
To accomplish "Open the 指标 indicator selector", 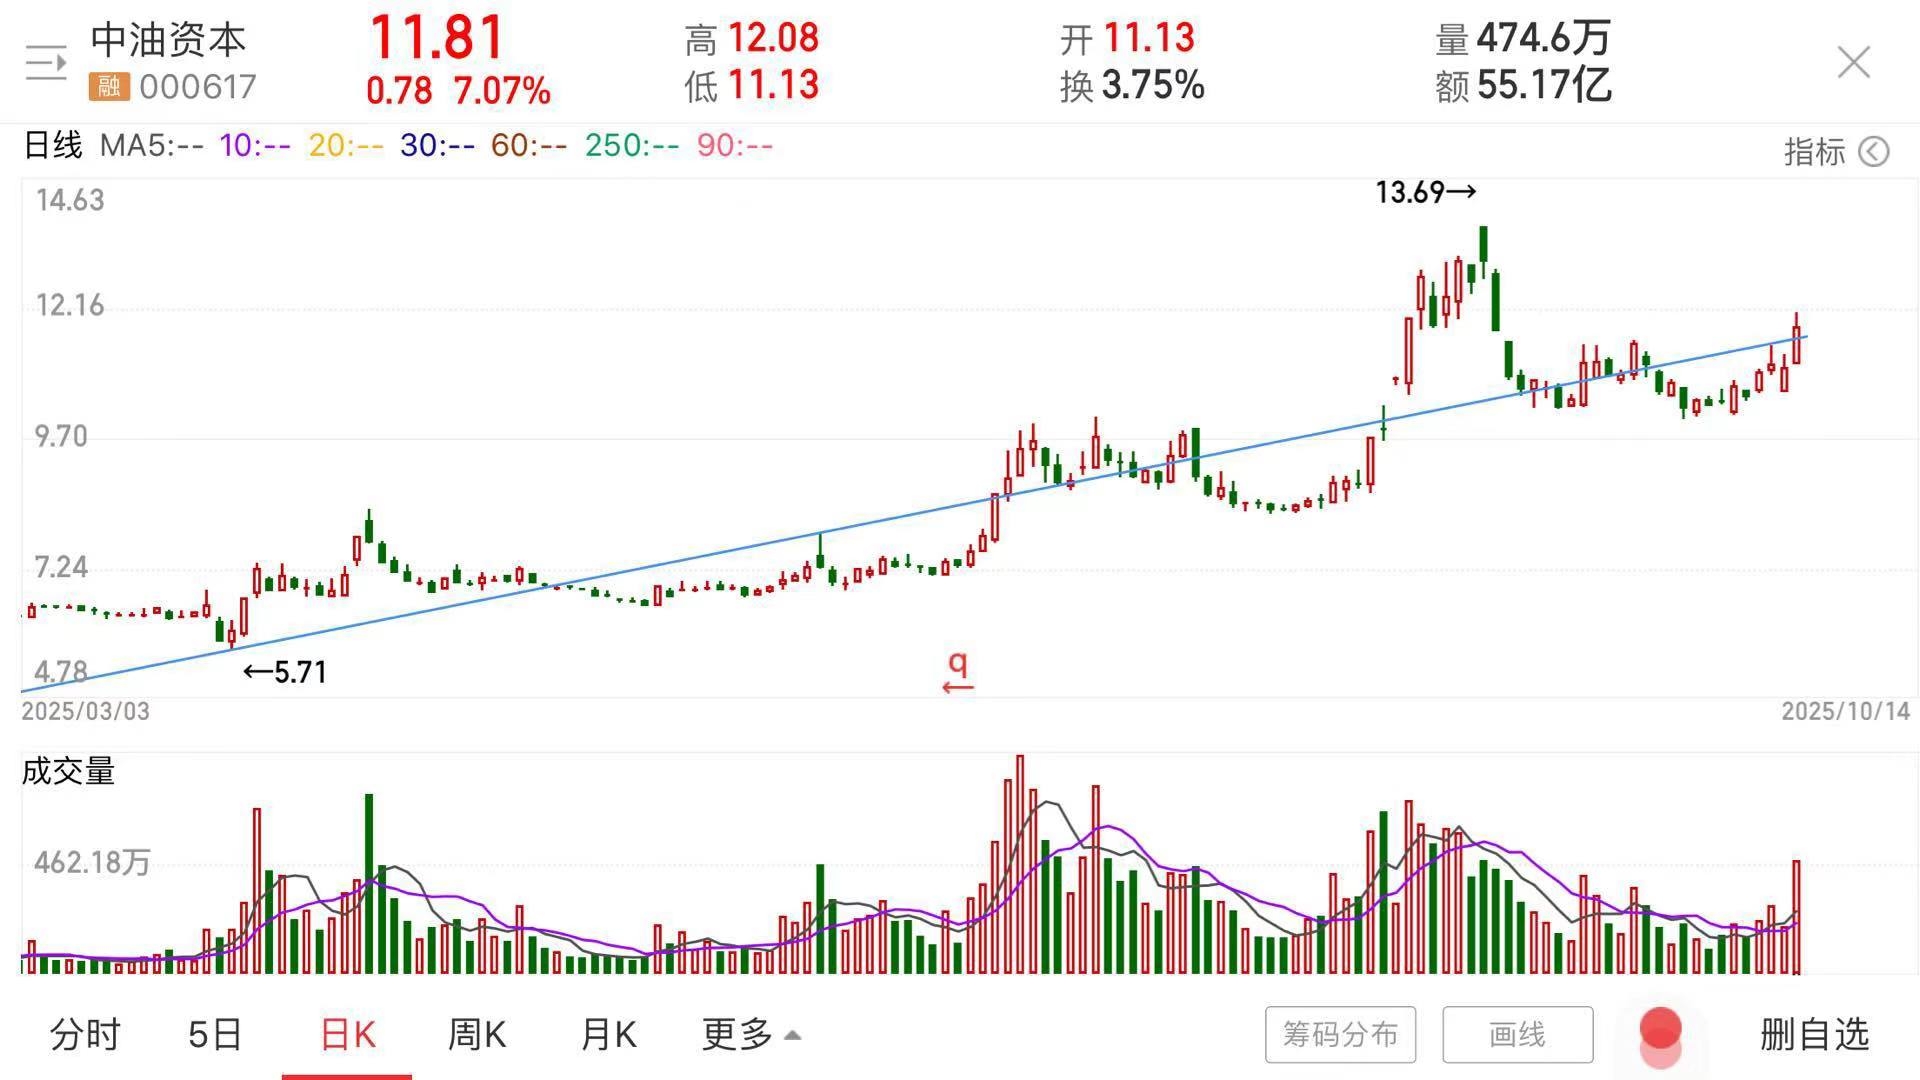I will click(x=1814, y=152).
